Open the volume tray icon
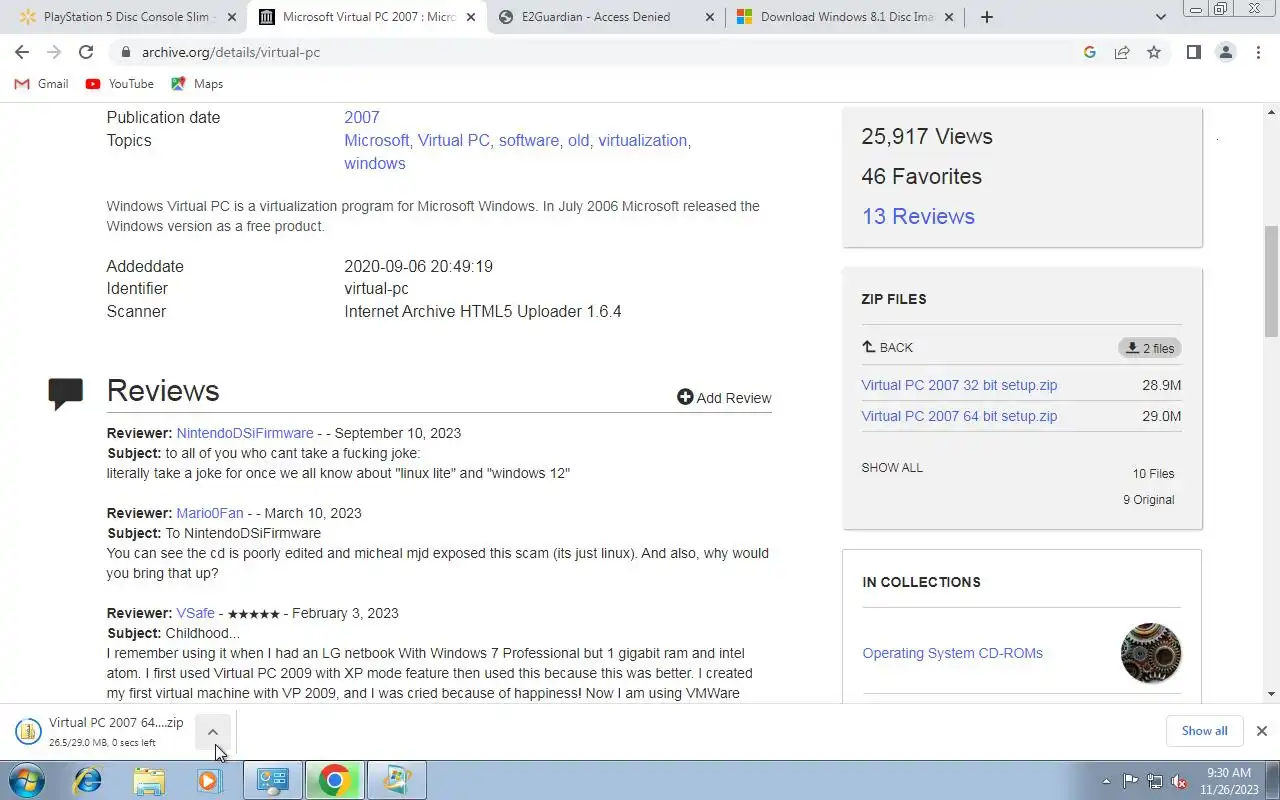This screenshot has height=800, width=1280. pyautogui.click(x=1179, y=781)
